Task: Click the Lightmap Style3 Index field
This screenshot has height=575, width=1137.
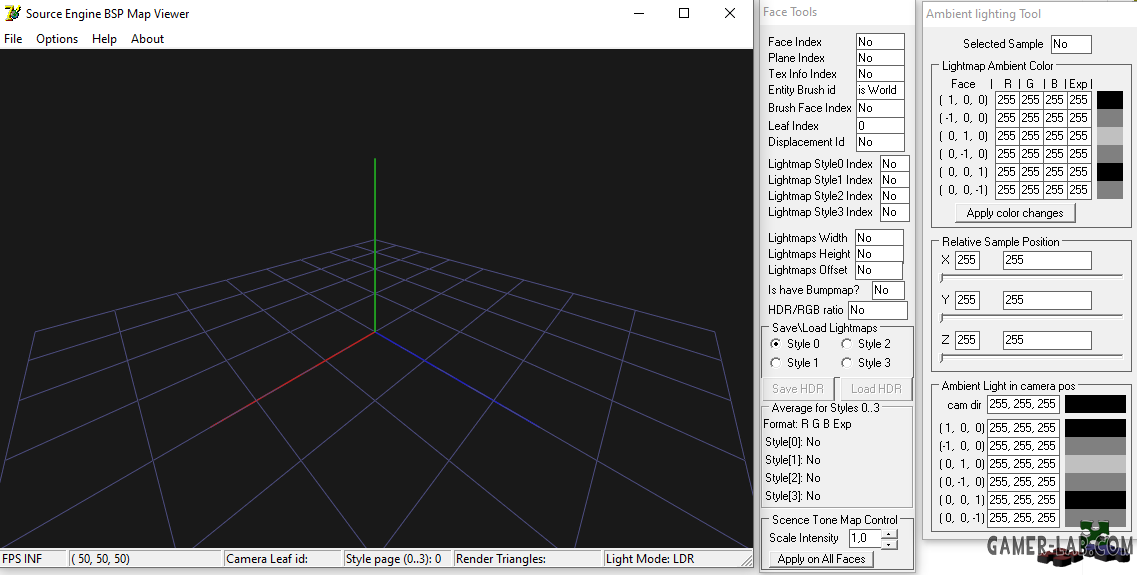Action: pos(895,212)
